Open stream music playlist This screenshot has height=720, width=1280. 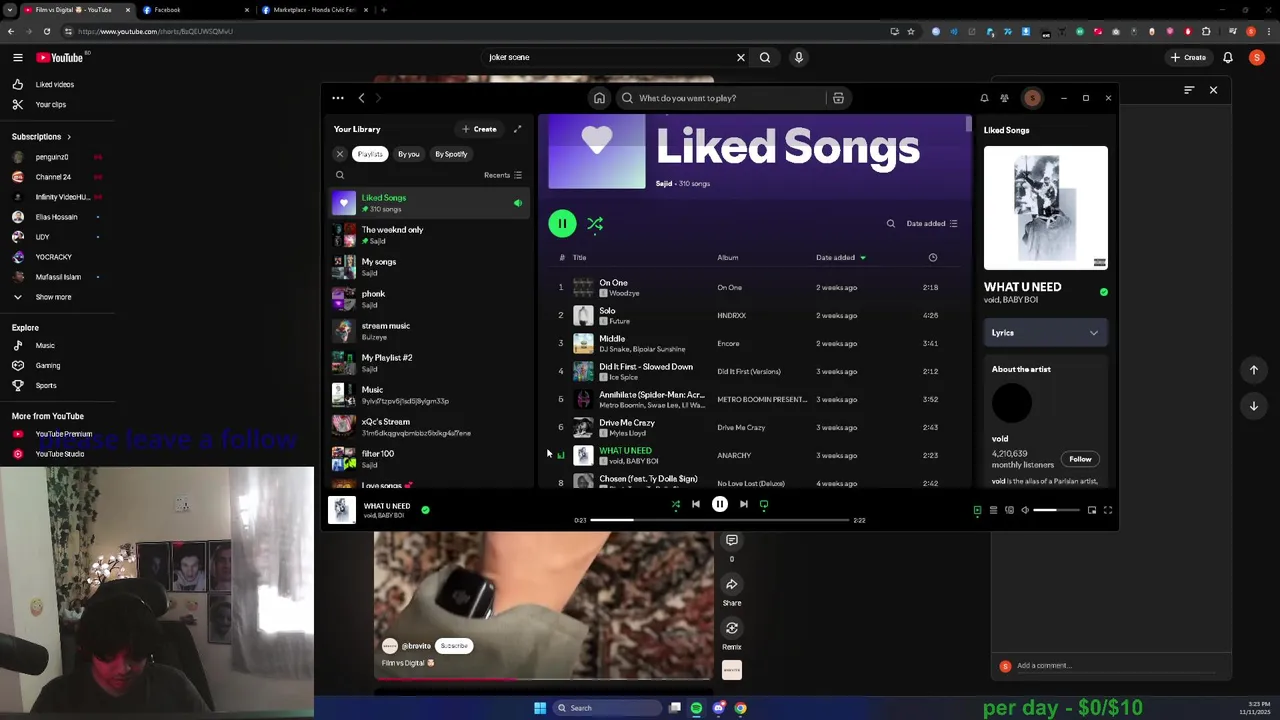click(x=430, y=331)
